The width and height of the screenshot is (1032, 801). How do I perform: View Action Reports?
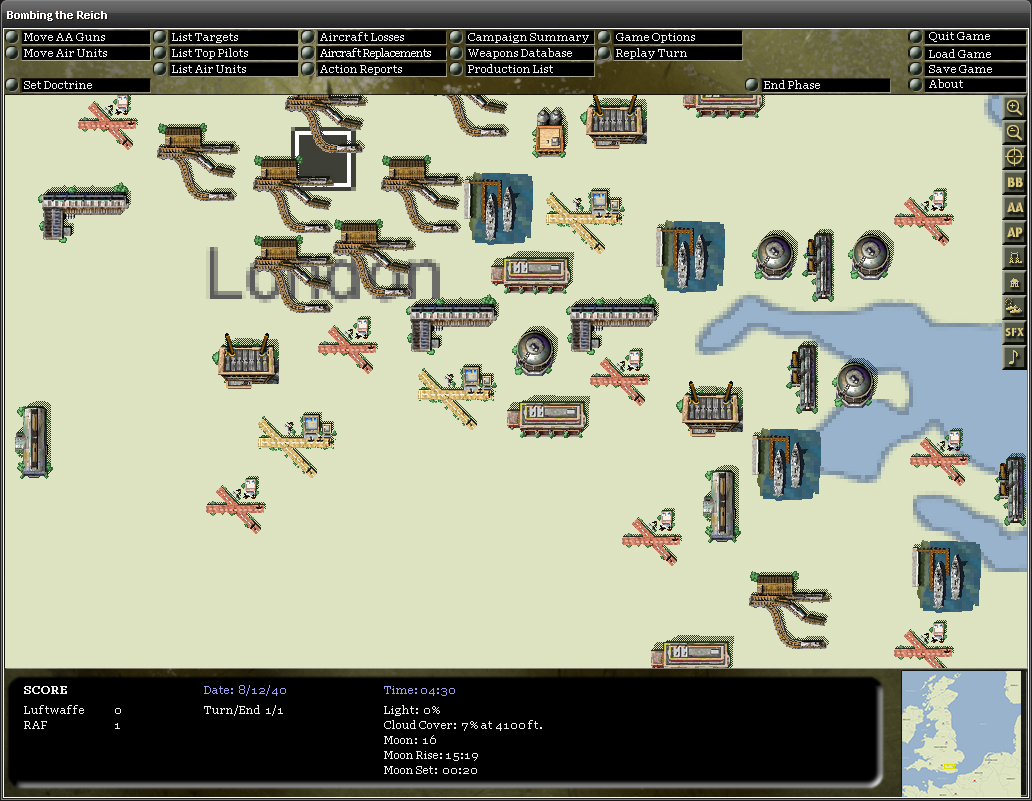tap(374, 68)
